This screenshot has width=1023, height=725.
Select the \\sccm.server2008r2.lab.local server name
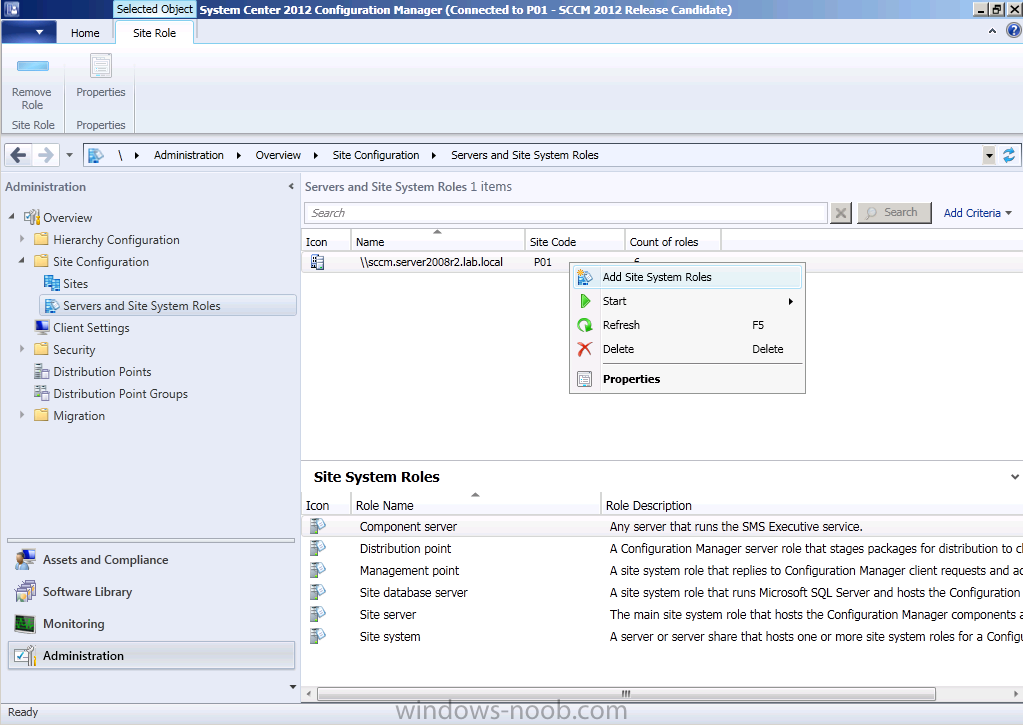[431, 262]
